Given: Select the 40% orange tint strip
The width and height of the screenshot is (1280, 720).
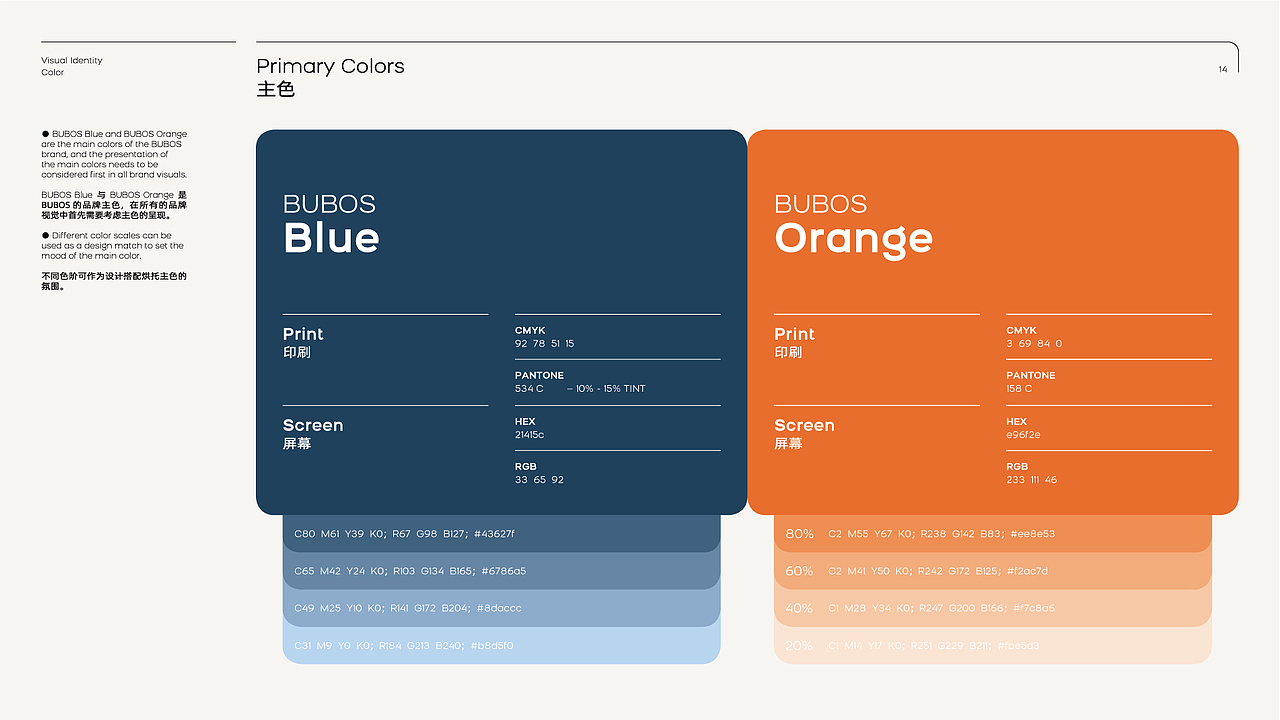Looking at the screenshot, I should coord(993,608).
